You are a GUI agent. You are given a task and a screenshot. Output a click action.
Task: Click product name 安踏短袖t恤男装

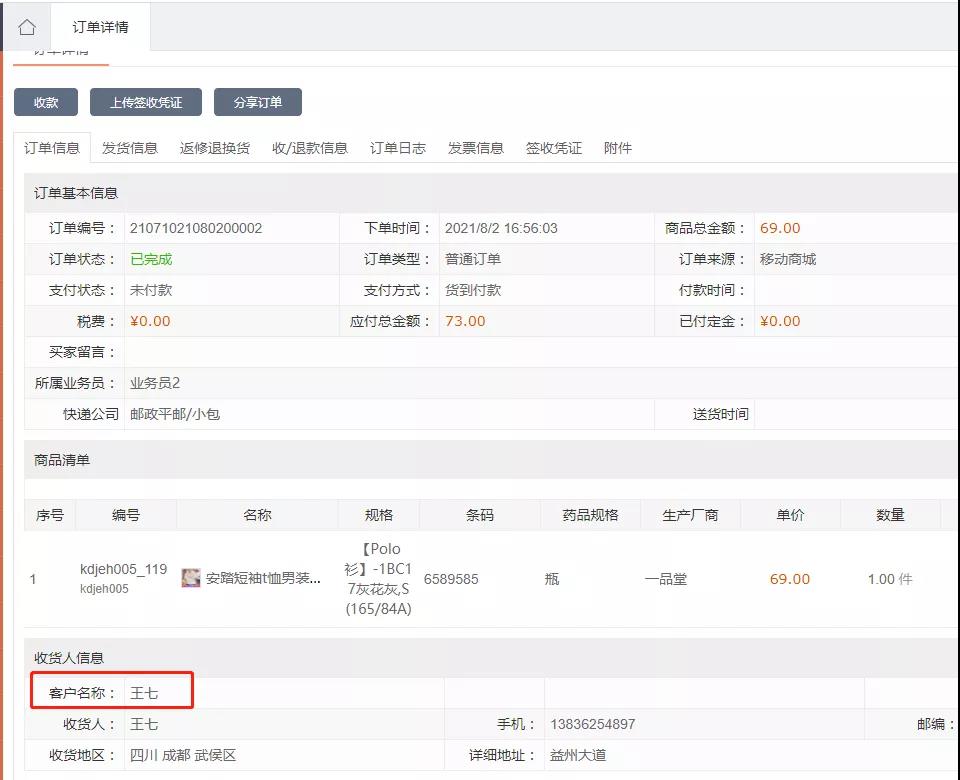(263, 579)
